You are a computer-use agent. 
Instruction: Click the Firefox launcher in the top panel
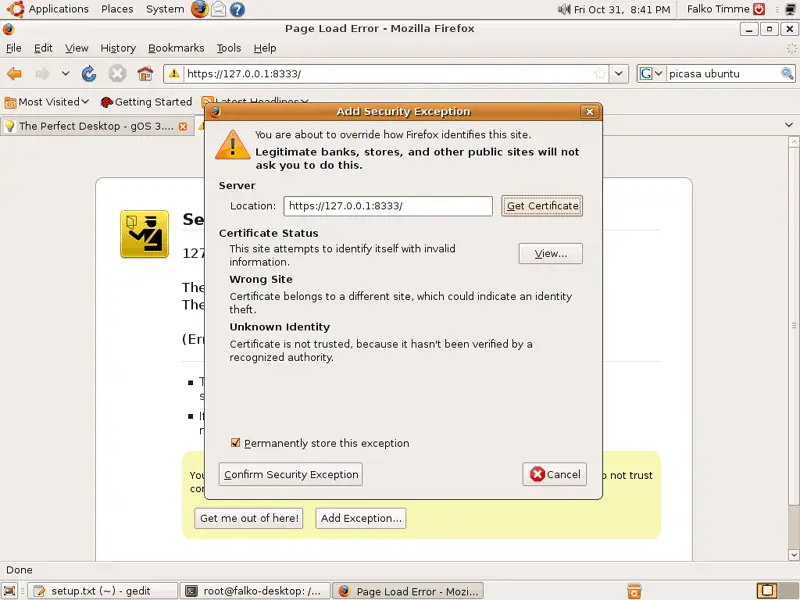click(199, 9)
